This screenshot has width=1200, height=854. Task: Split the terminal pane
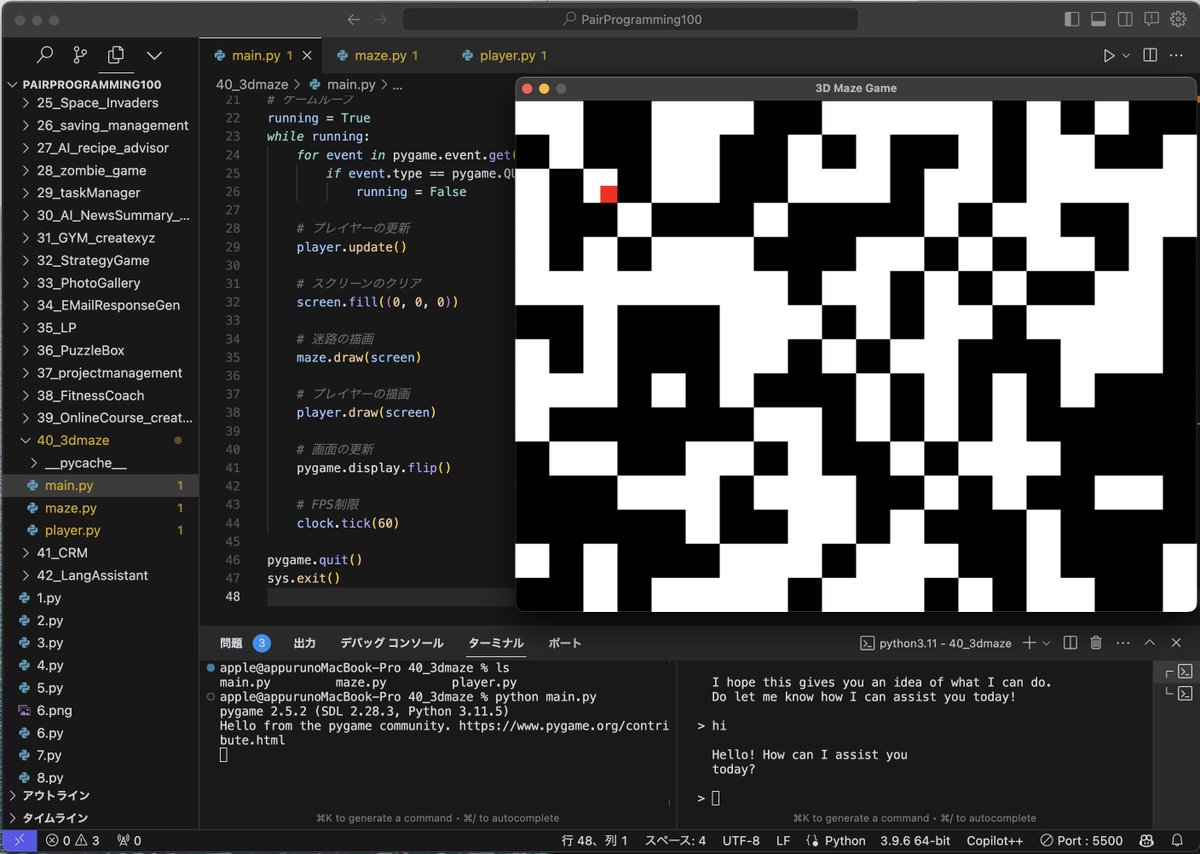coord(1070,643)
